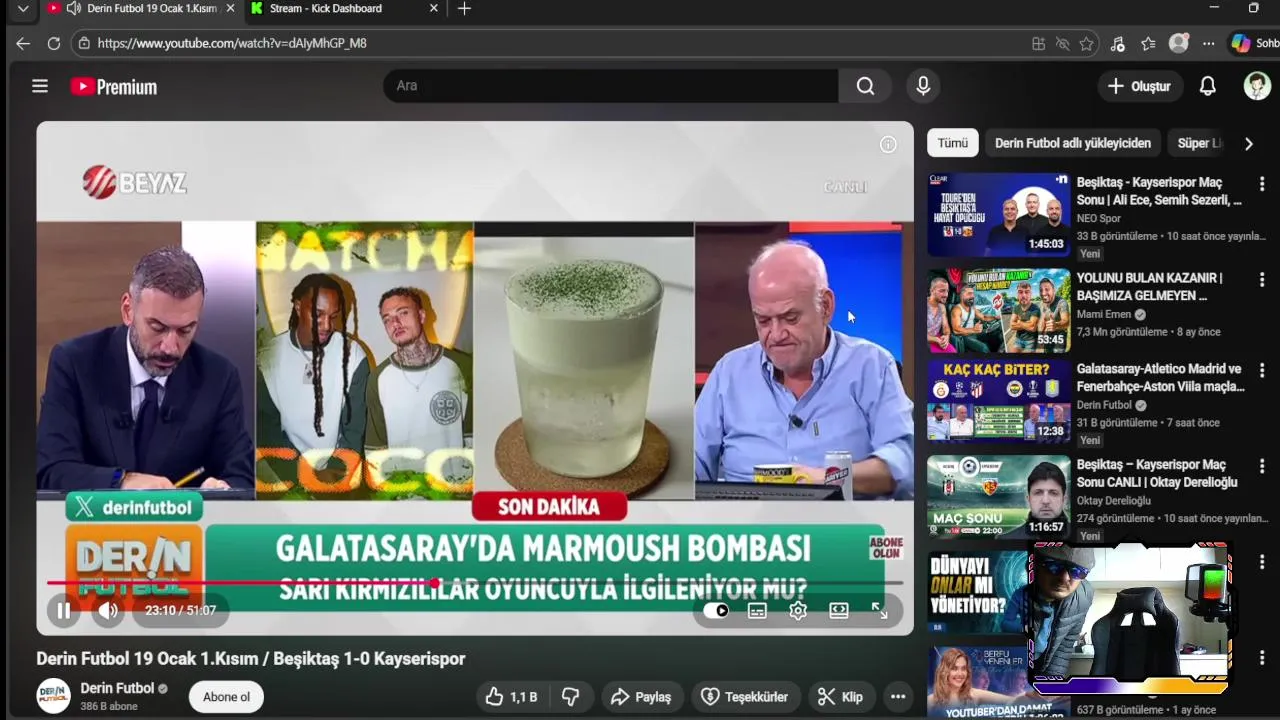This screenshot has width=1280, height=720.
Task: Click in the YouTube Ara search field
Action: pos(610,86)
